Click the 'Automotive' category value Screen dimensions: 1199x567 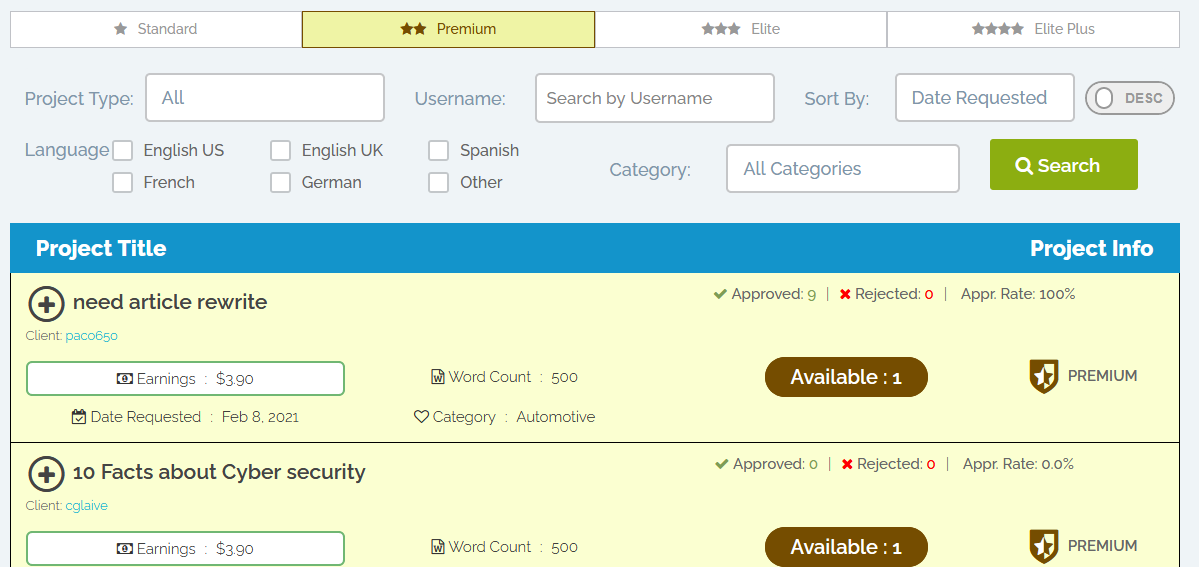pyautogui.click(x=555, y=417)
